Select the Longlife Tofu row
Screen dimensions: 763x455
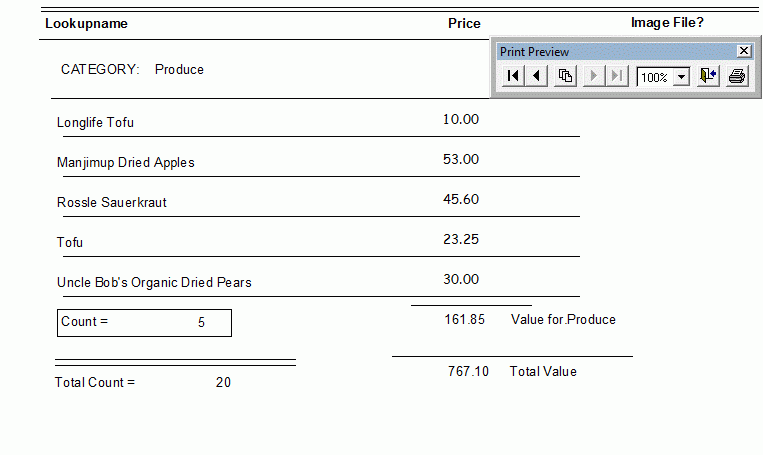(95, 122)
